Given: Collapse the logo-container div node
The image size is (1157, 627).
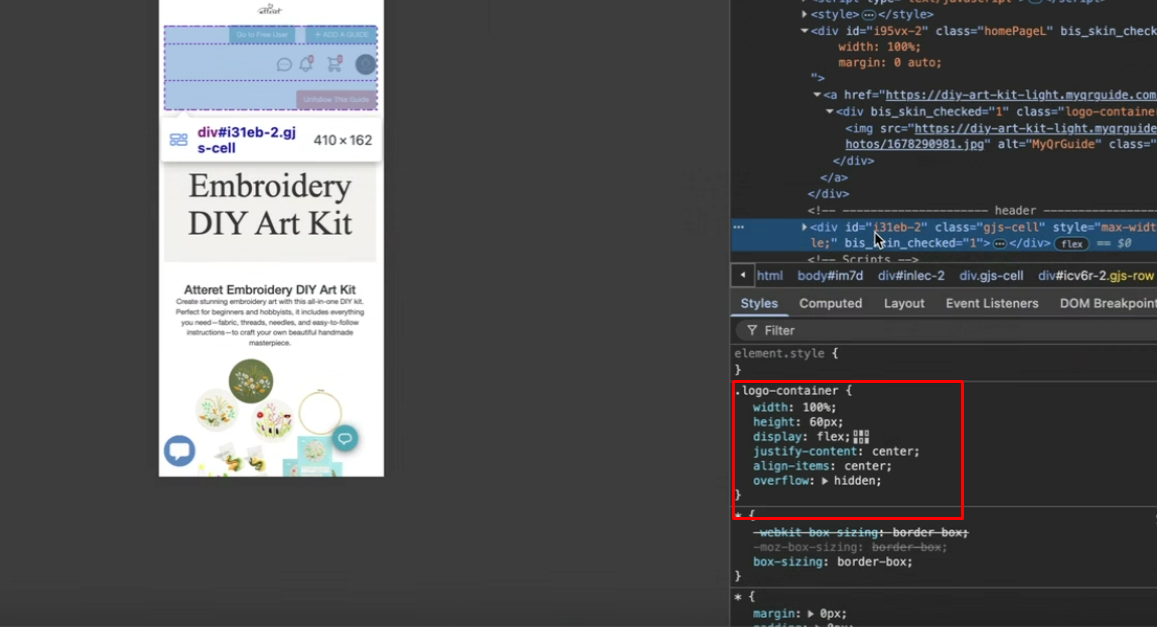Looking at the screenshot, I should (x=829, y=111).
